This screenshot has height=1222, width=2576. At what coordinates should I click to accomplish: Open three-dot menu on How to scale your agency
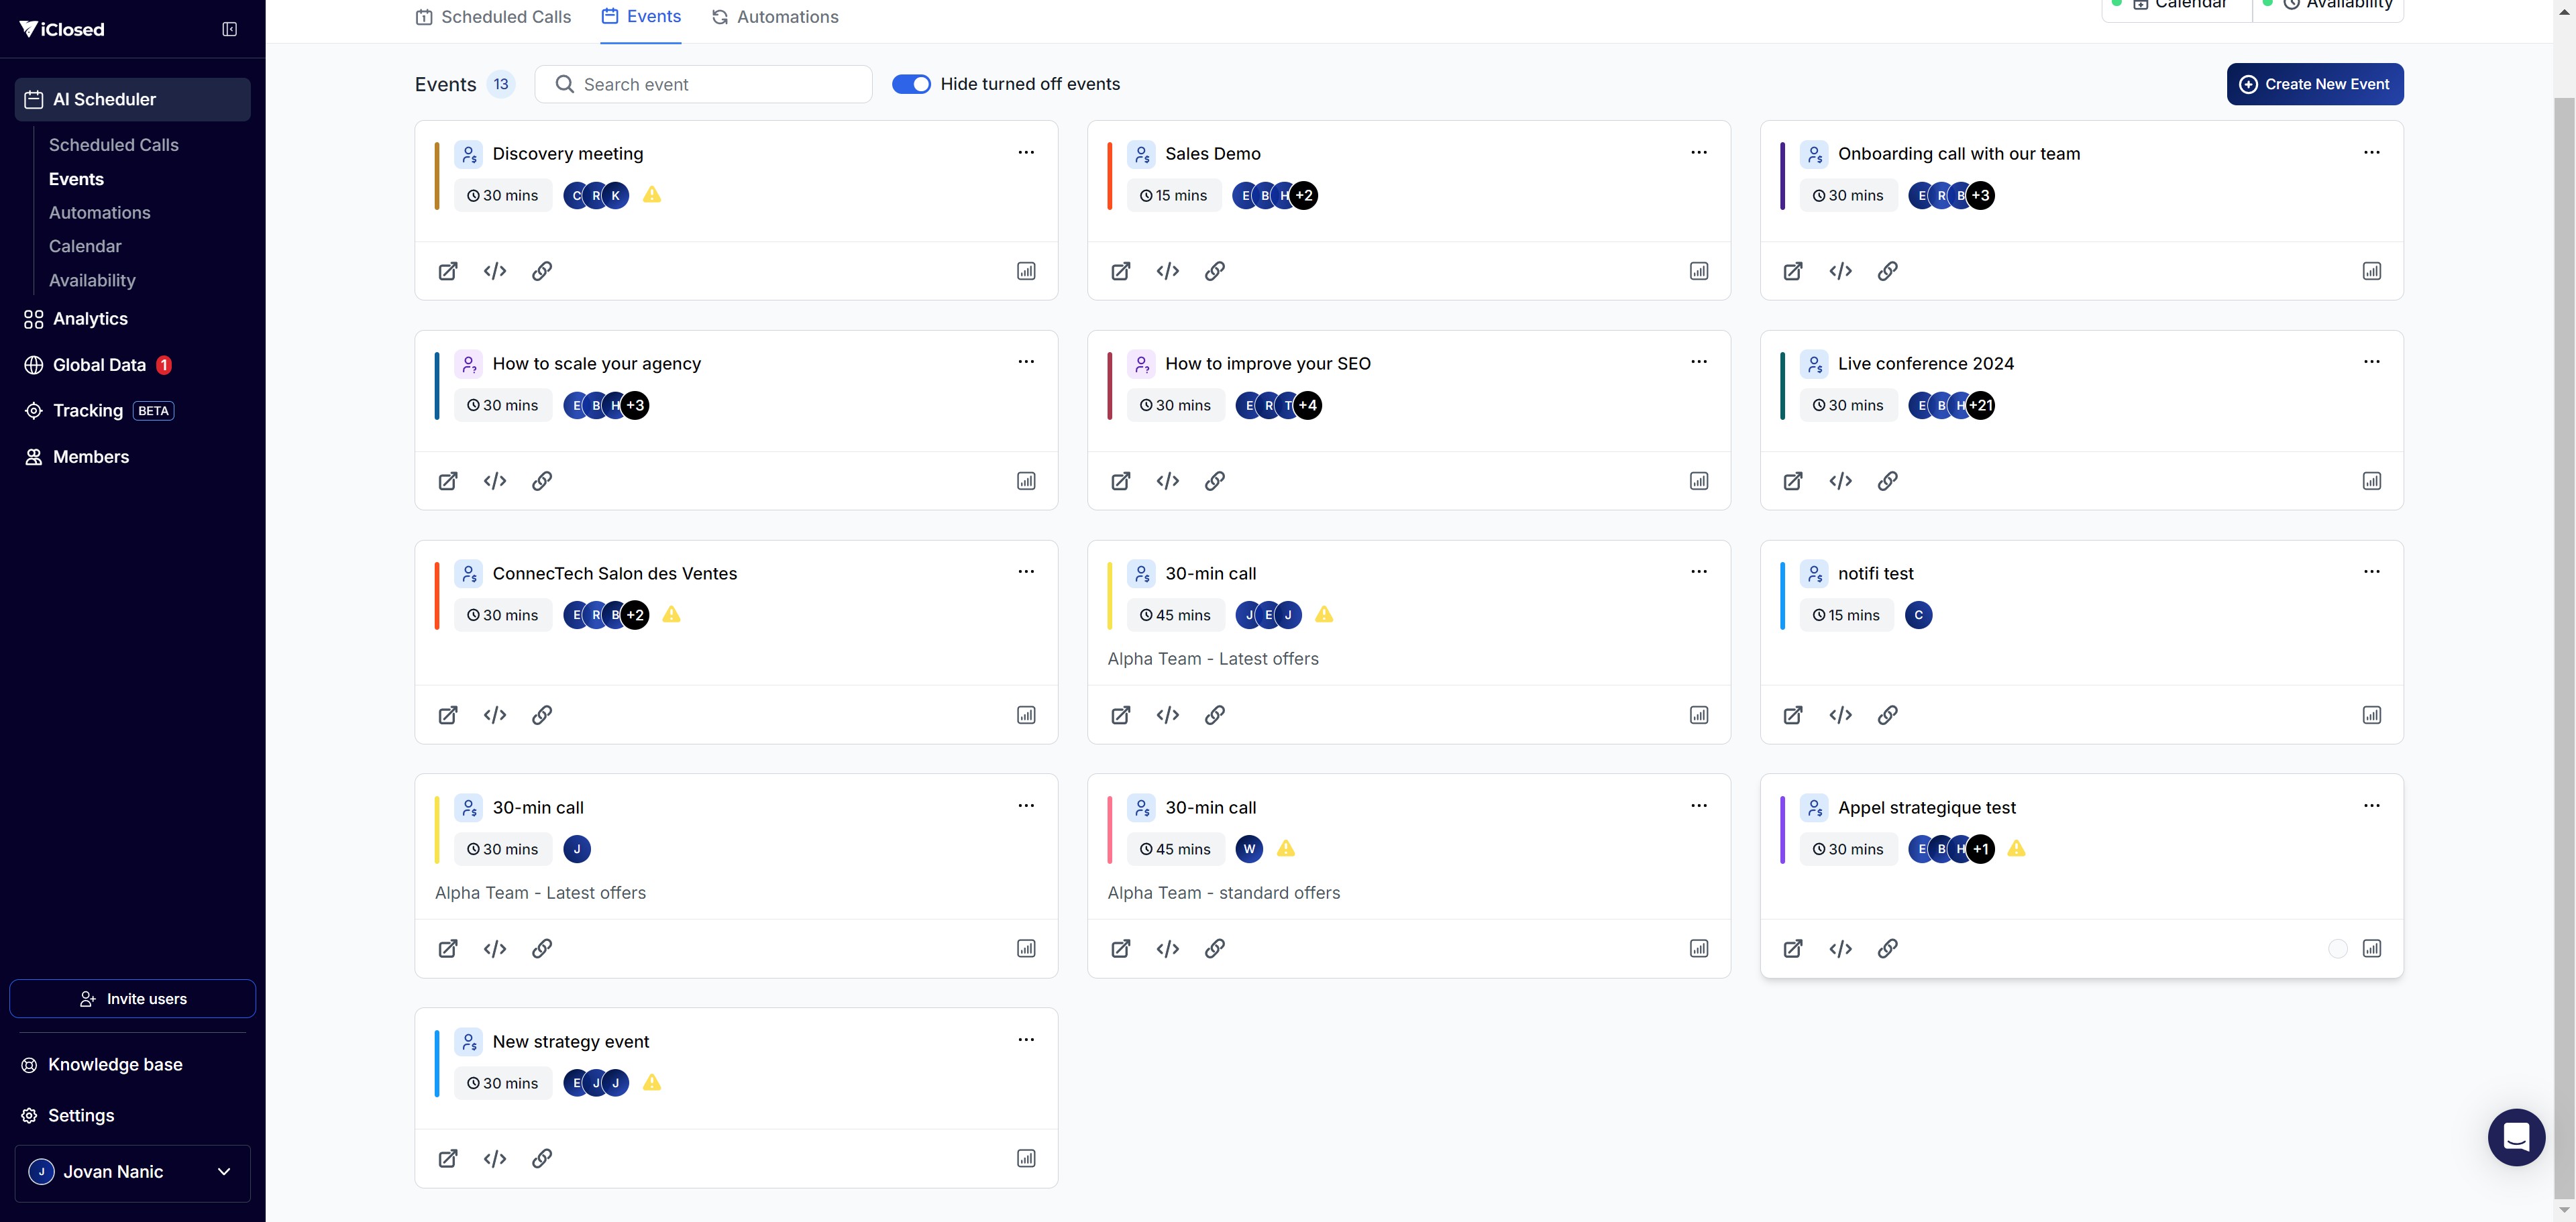pyautogui.click(x=1026, y=362)
